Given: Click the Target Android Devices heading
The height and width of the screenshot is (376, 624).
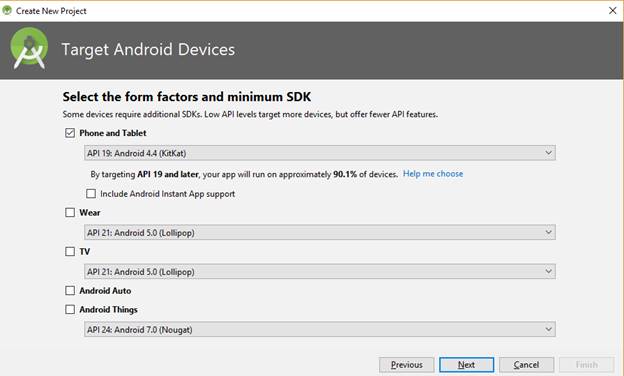Looking at the screenshot, I should point(148,49).
